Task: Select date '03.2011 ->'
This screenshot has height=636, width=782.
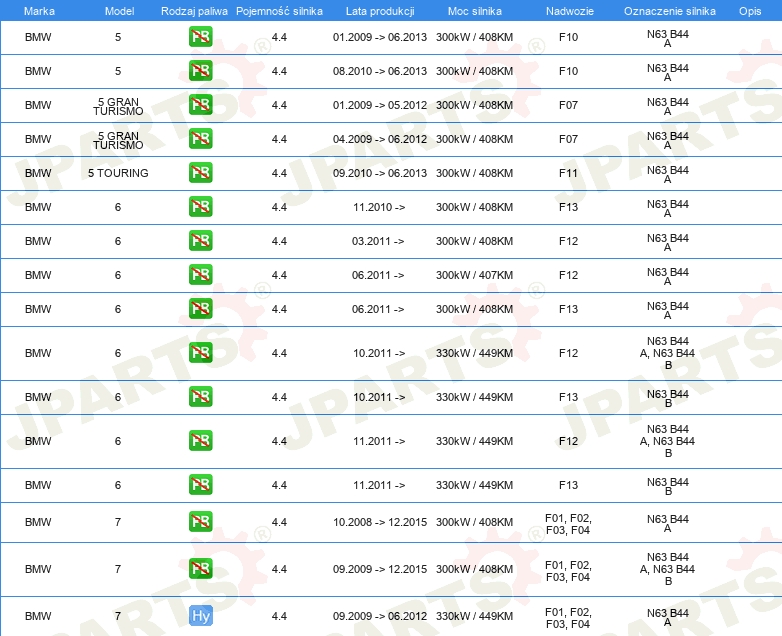Action: point(378,241)
